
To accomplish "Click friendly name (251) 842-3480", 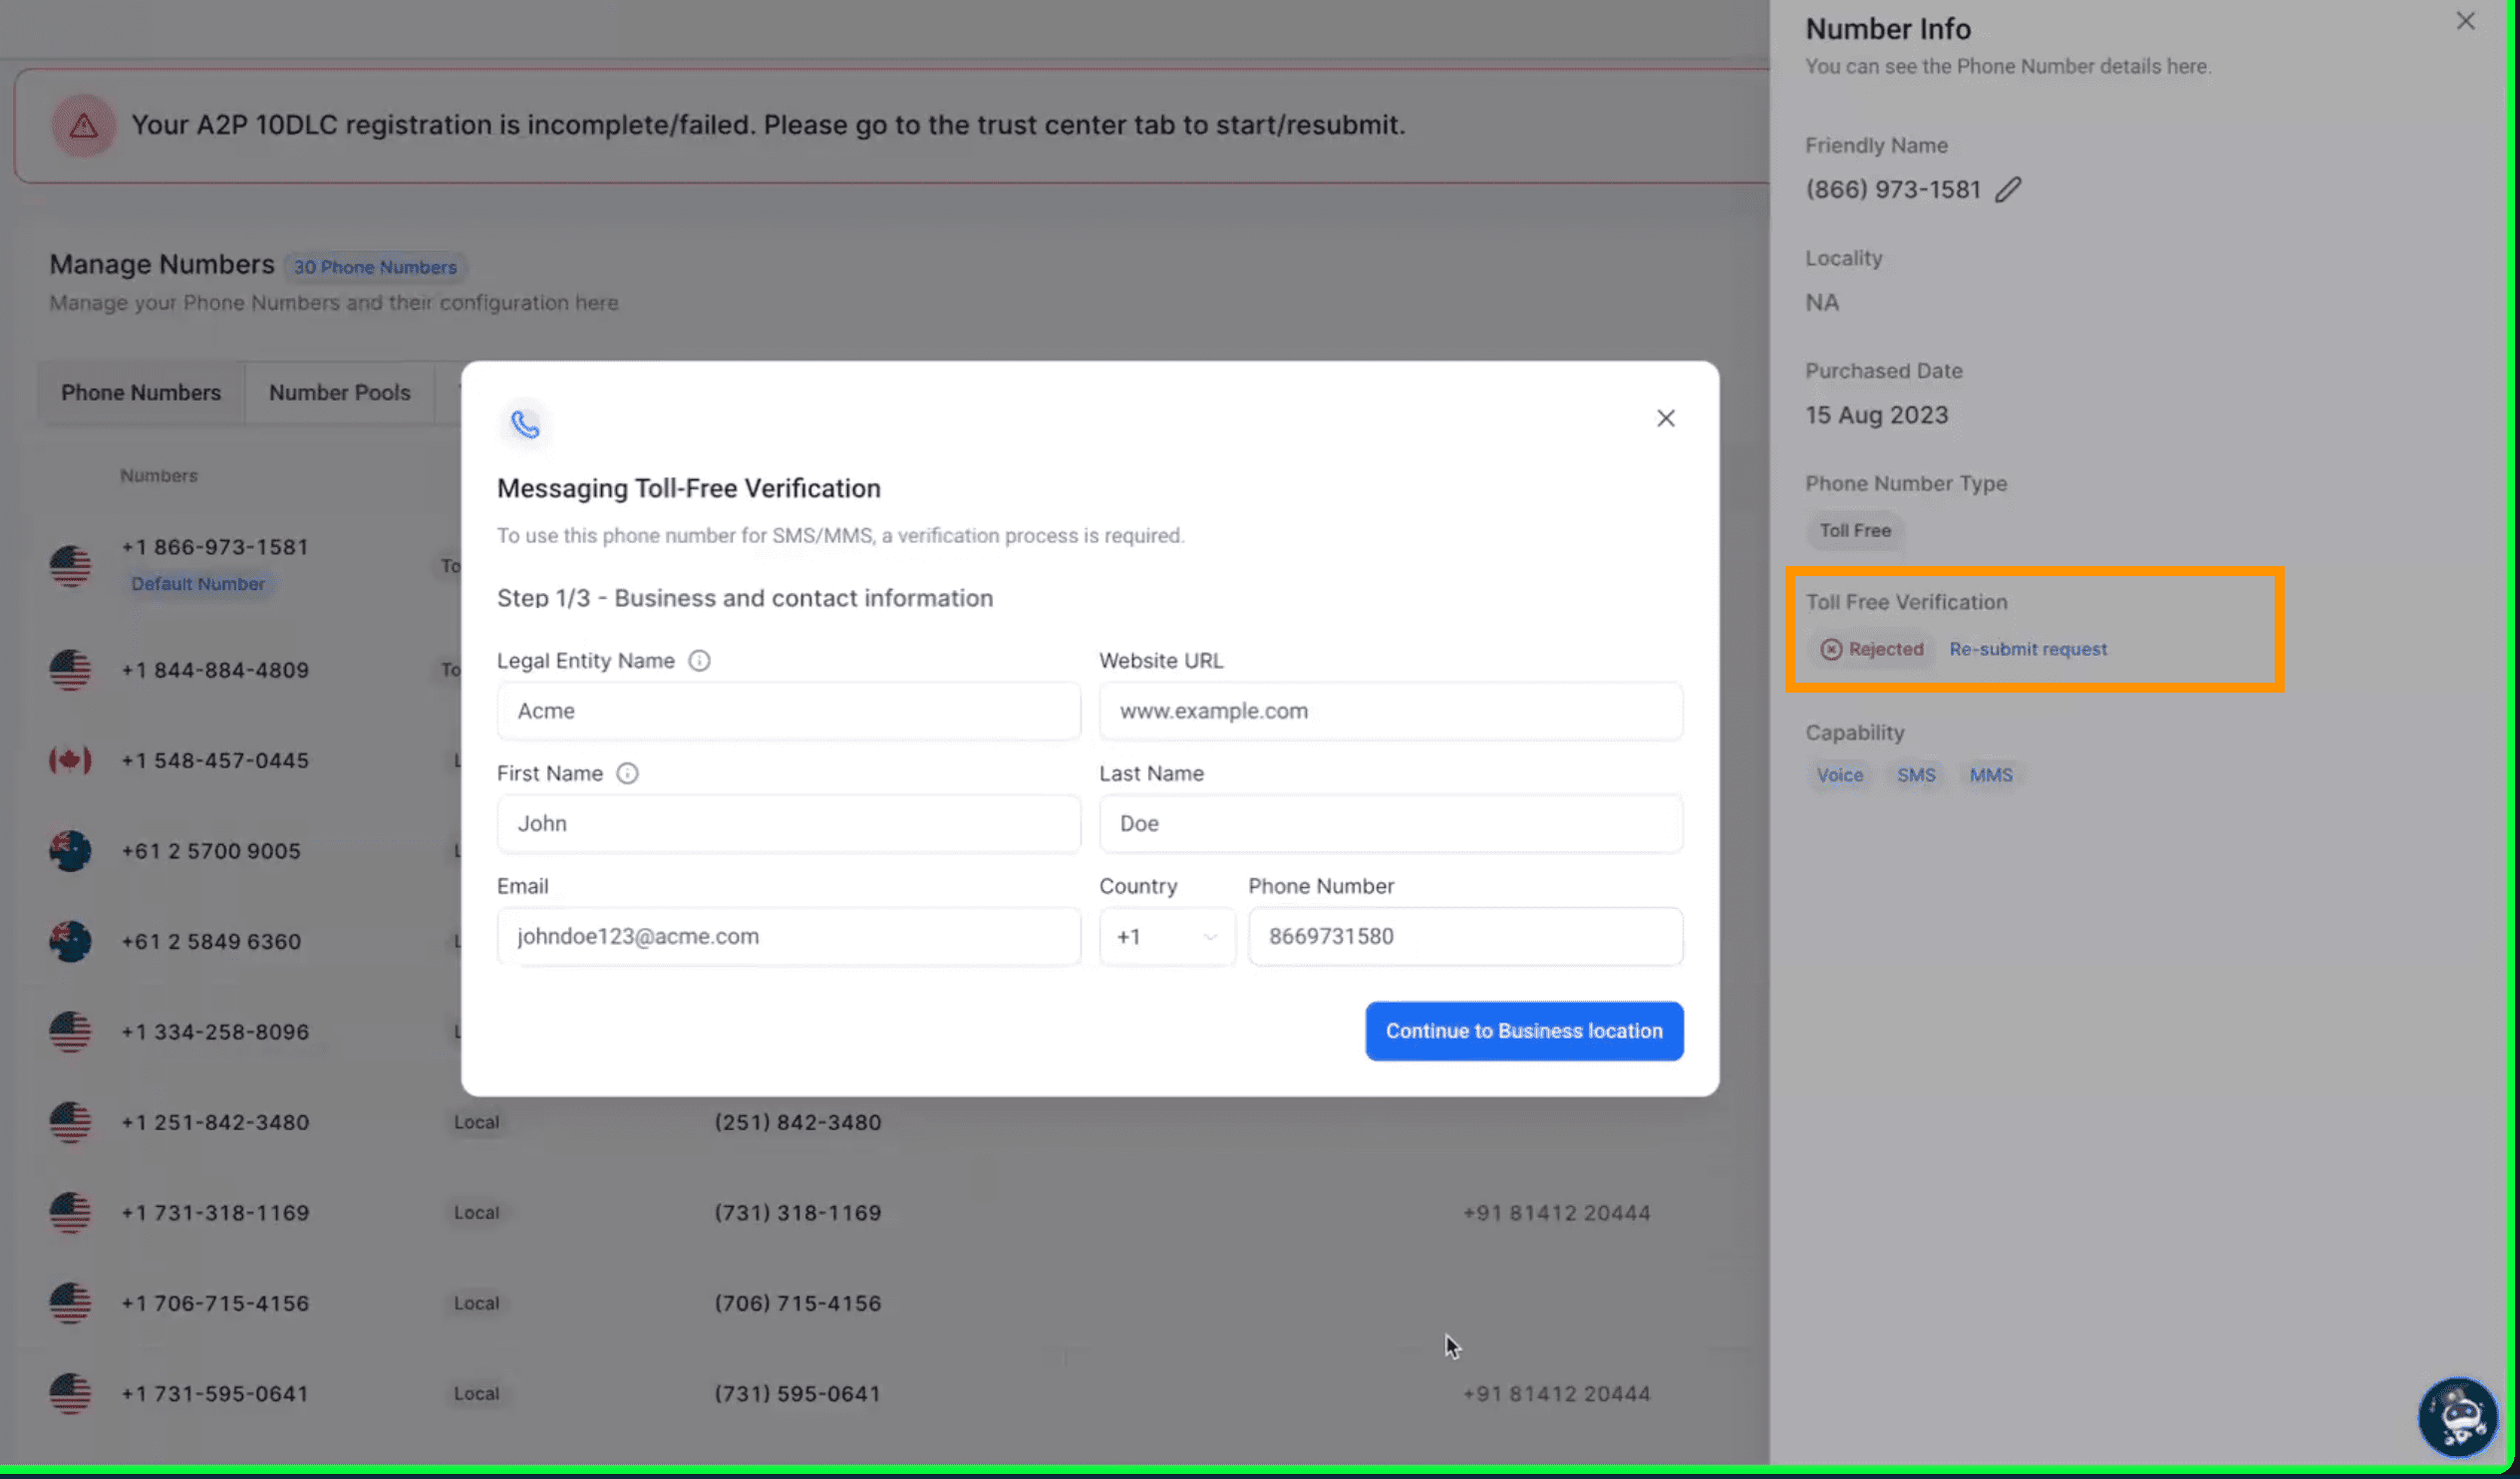I will (798, 1123).
